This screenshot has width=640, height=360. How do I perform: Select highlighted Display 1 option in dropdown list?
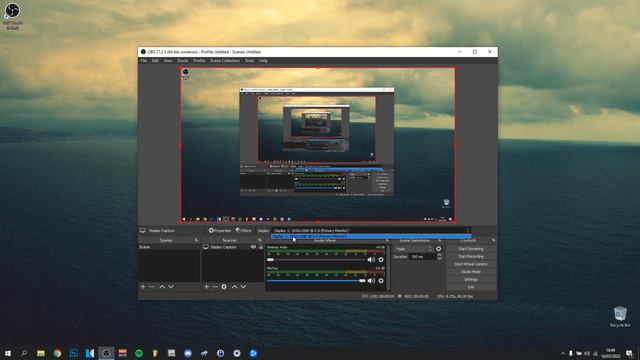(x=371, y=236)
